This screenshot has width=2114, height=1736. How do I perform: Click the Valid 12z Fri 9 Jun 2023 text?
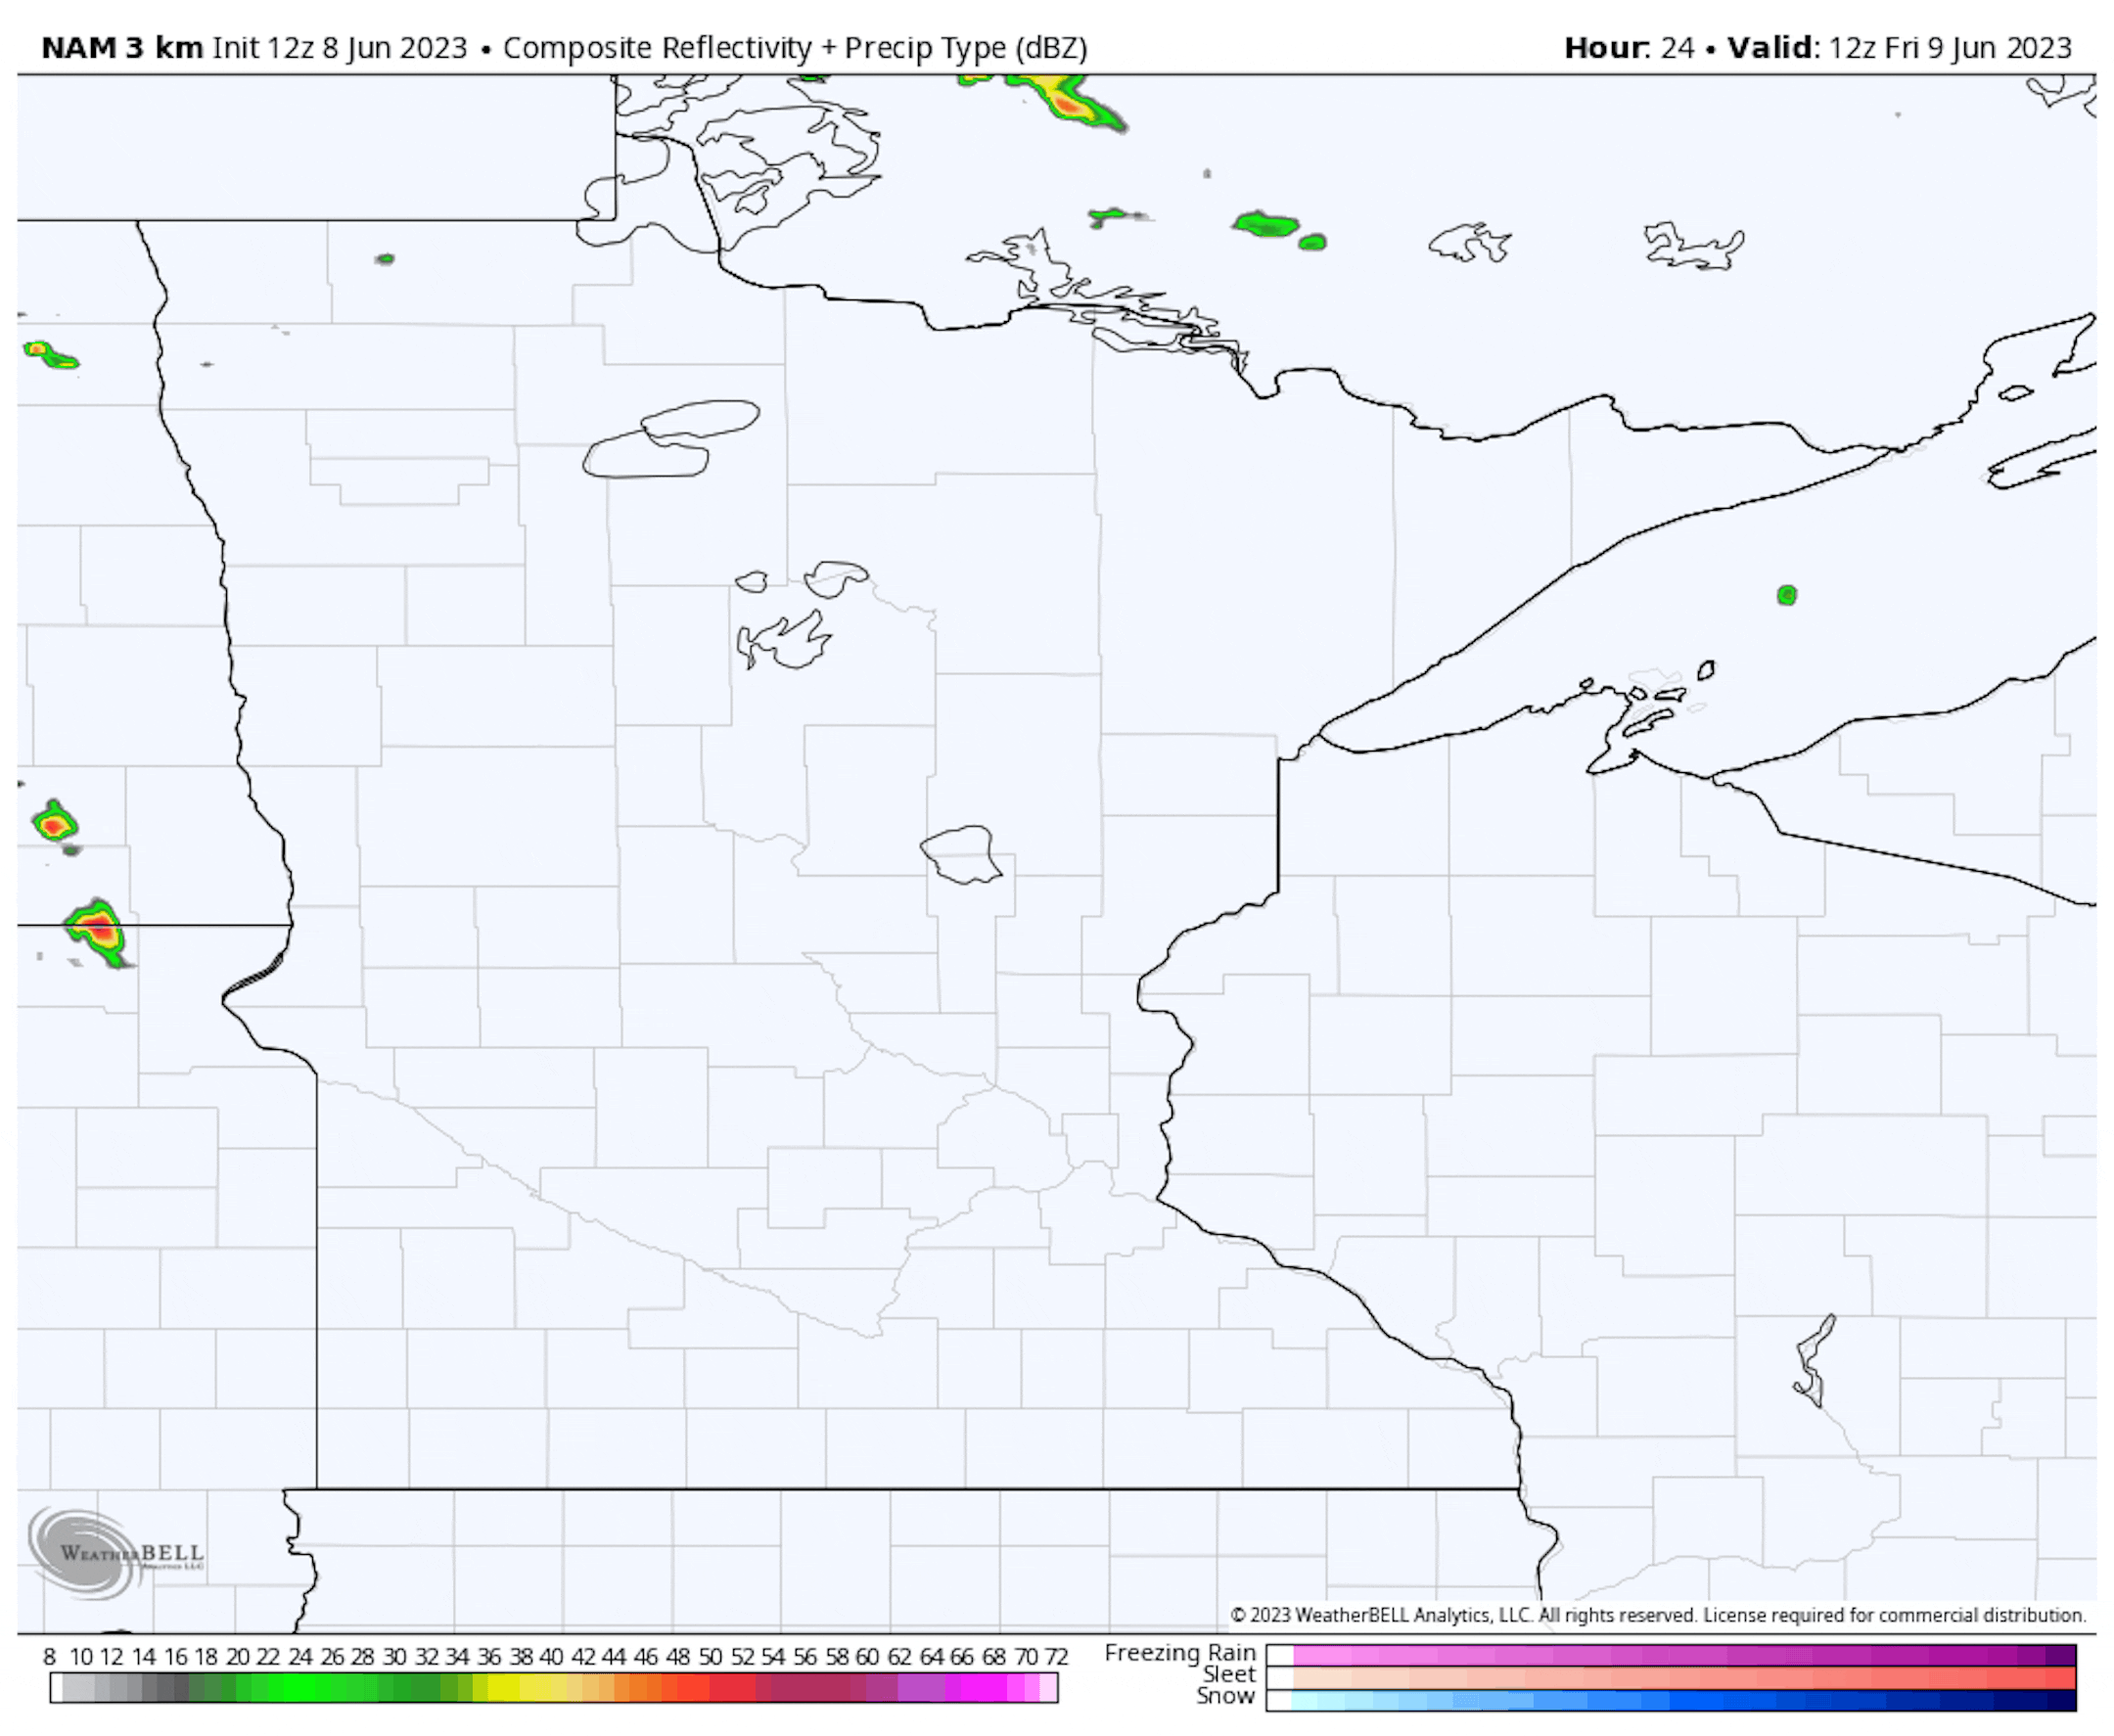pyautogui.click(x=1899, y=48)
